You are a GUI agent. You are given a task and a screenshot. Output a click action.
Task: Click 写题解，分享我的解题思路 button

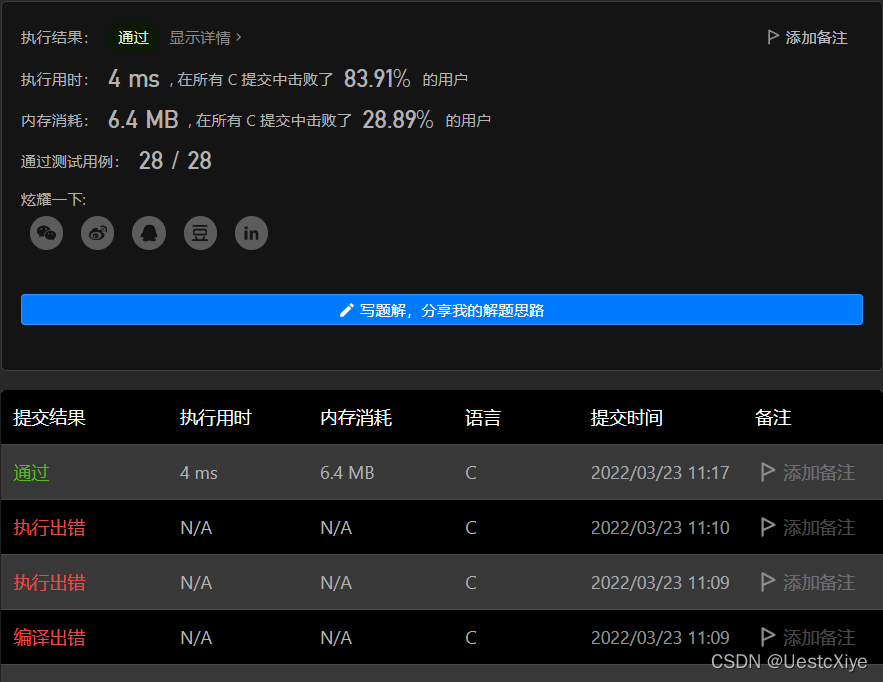[x=442, y=310]
